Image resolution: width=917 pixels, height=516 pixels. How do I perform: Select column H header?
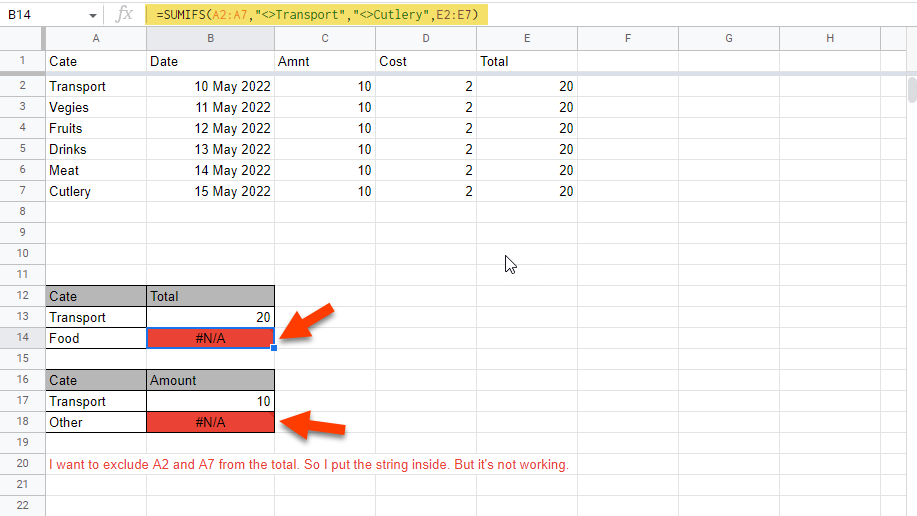[x=830, y=38]
